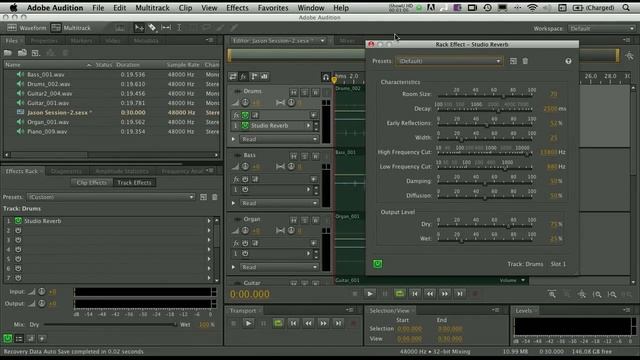Select the Slip tool in toolbar

click(x=166, y=28)
